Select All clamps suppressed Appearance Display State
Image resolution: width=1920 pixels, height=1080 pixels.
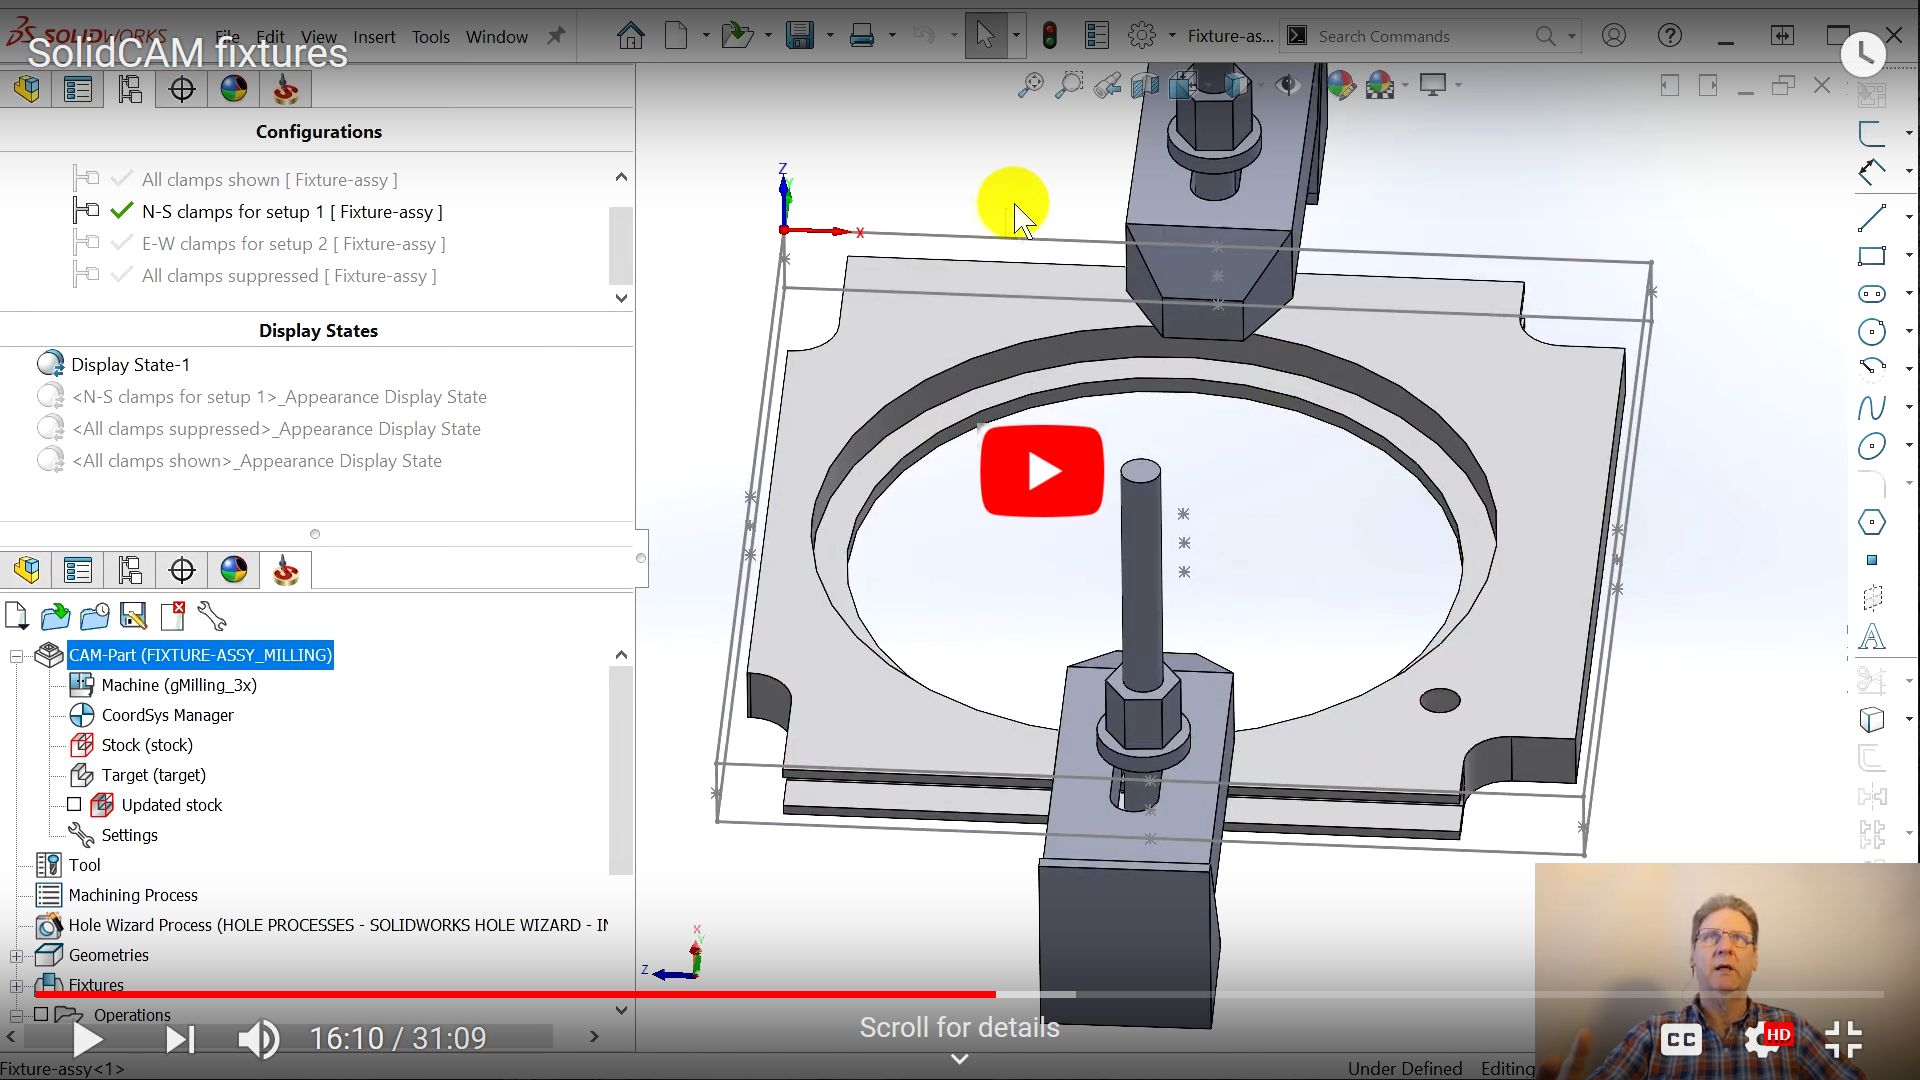point(276,429)
